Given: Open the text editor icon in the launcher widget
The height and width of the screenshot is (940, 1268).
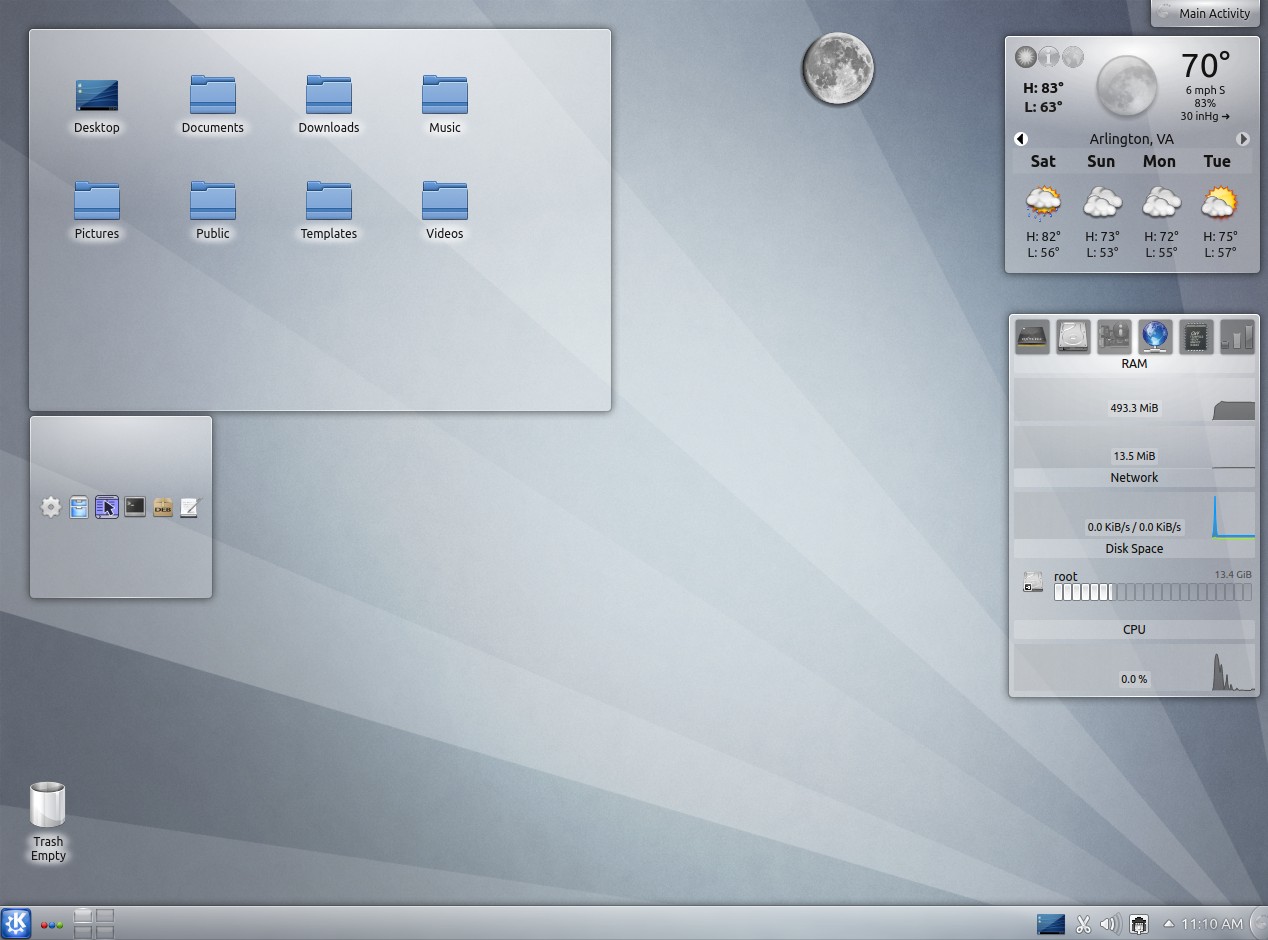Looking at the screenshot, I should point(190,507).
